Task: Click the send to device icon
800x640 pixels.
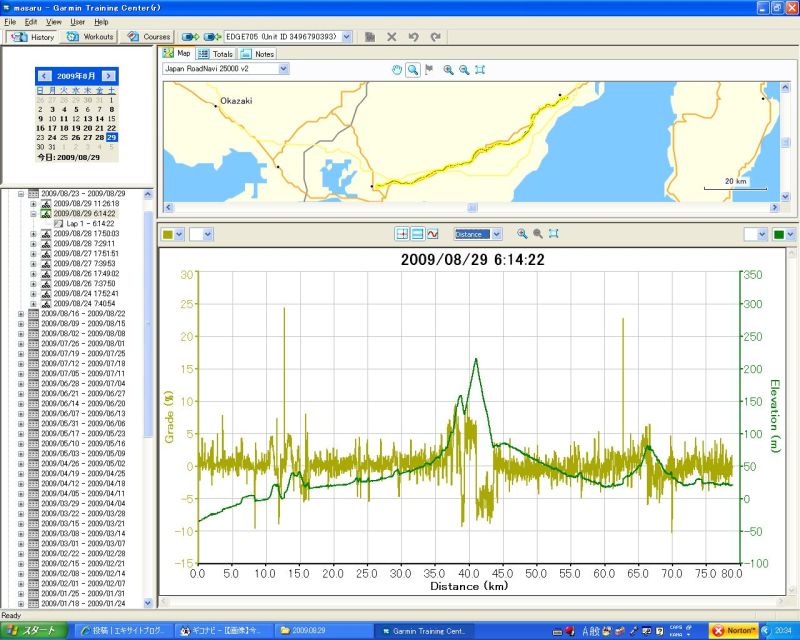Action: click(190, 37)
